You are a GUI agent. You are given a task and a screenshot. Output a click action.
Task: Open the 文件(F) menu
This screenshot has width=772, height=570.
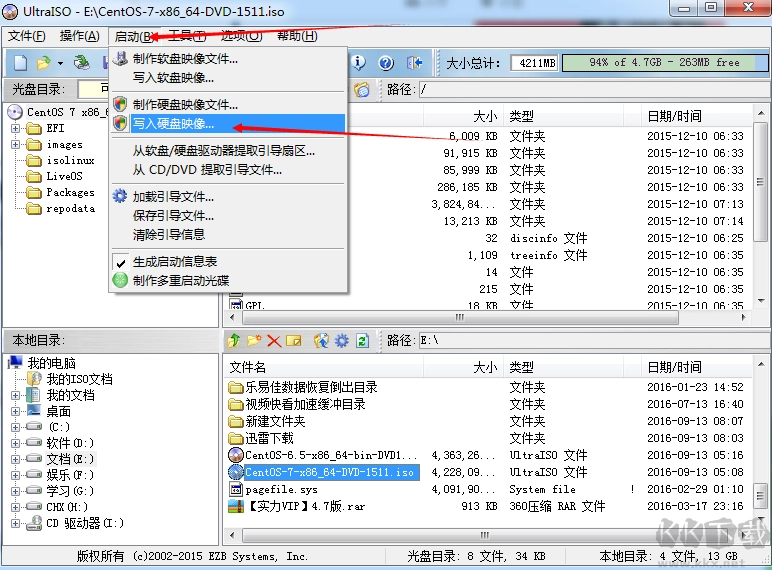[x=27, y=36]
